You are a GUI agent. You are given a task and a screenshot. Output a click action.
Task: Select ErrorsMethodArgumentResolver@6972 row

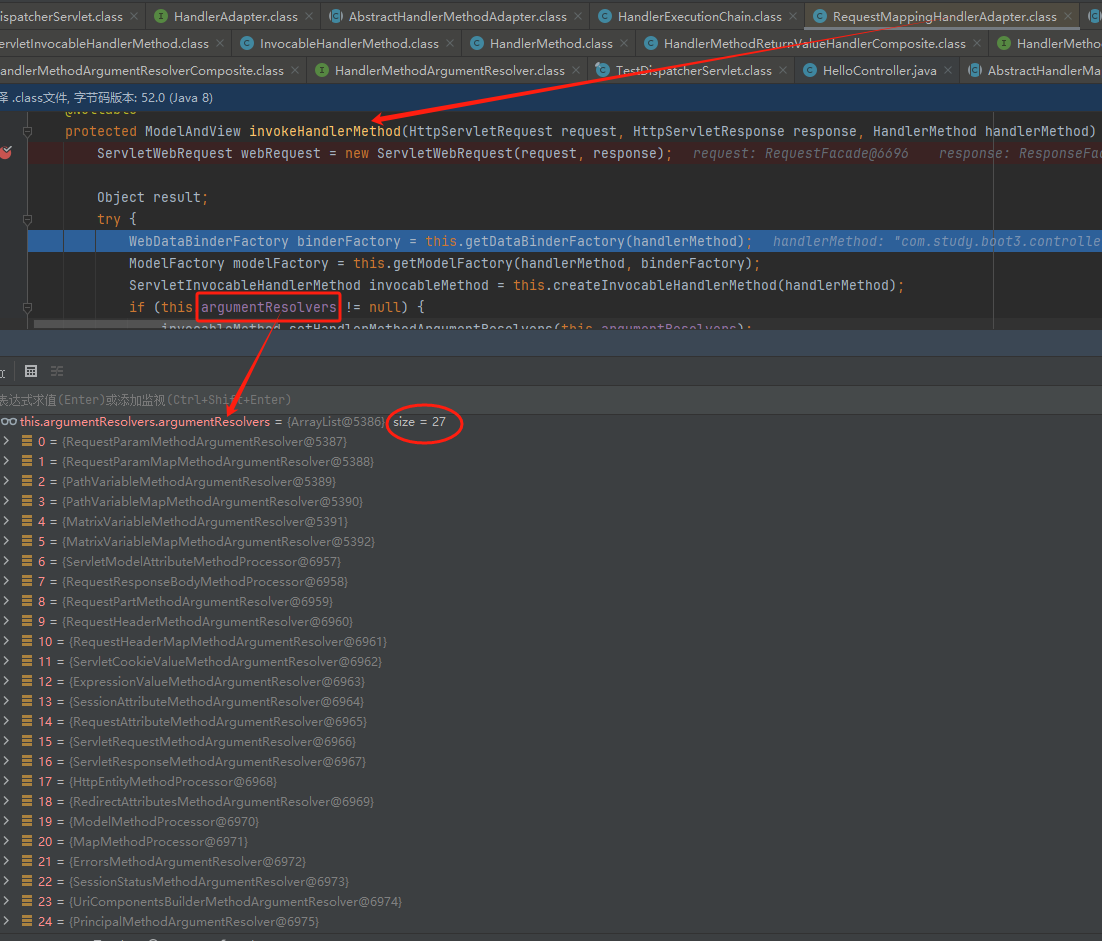pyautogui.click(x=551, y=862)
